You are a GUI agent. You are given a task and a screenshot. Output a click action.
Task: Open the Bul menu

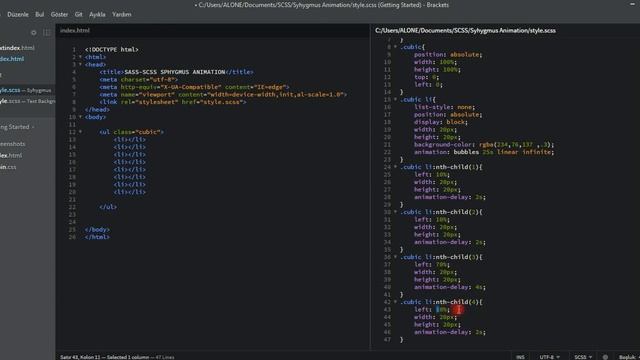[40, 14]
